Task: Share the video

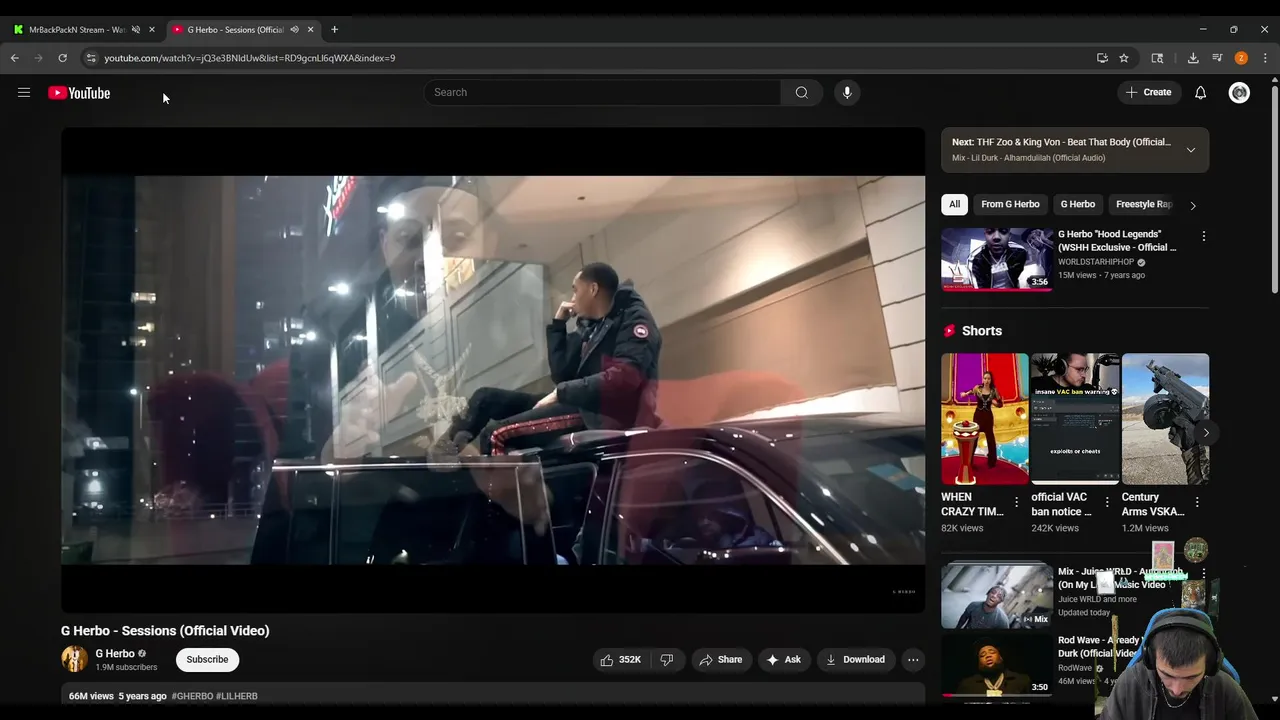Action: click(720, 660)
